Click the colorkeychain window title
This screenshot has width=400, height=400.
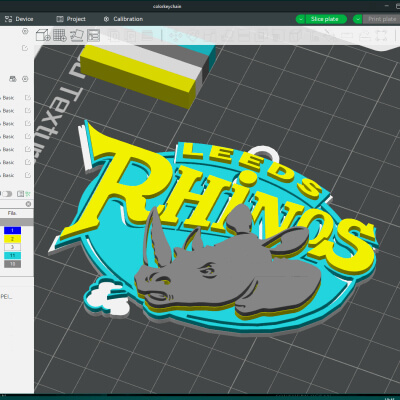click(167, 6)
